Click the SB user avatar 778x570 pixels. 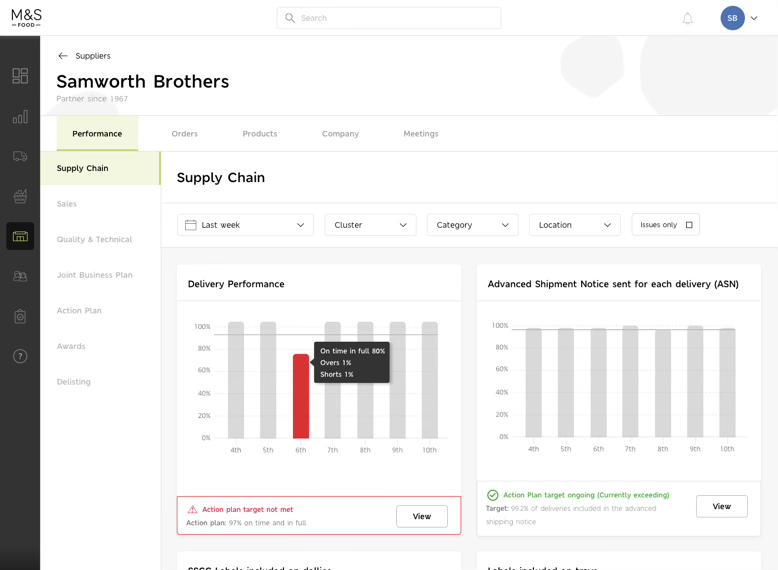tap(732, 18)
